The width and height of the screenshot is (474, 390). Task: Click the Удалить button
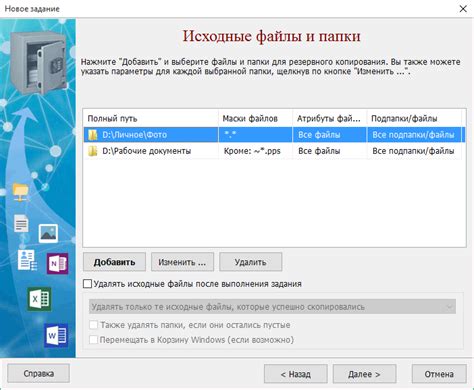click(250, 262)
